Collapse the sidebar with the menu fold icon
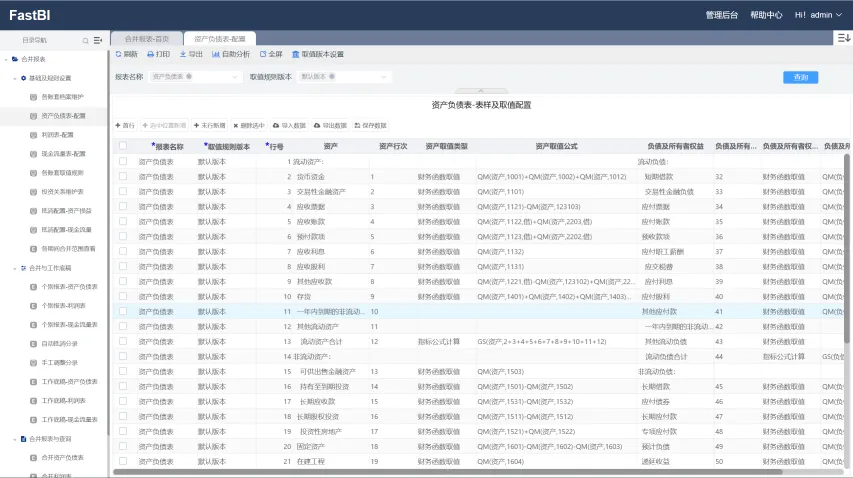853x478 pixels. point(98,40)
